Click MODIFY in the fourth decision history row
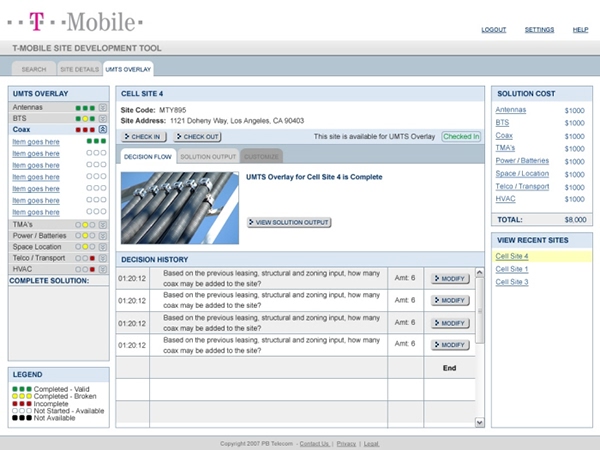This screenshot has width=600, height=450. point(450,345)
